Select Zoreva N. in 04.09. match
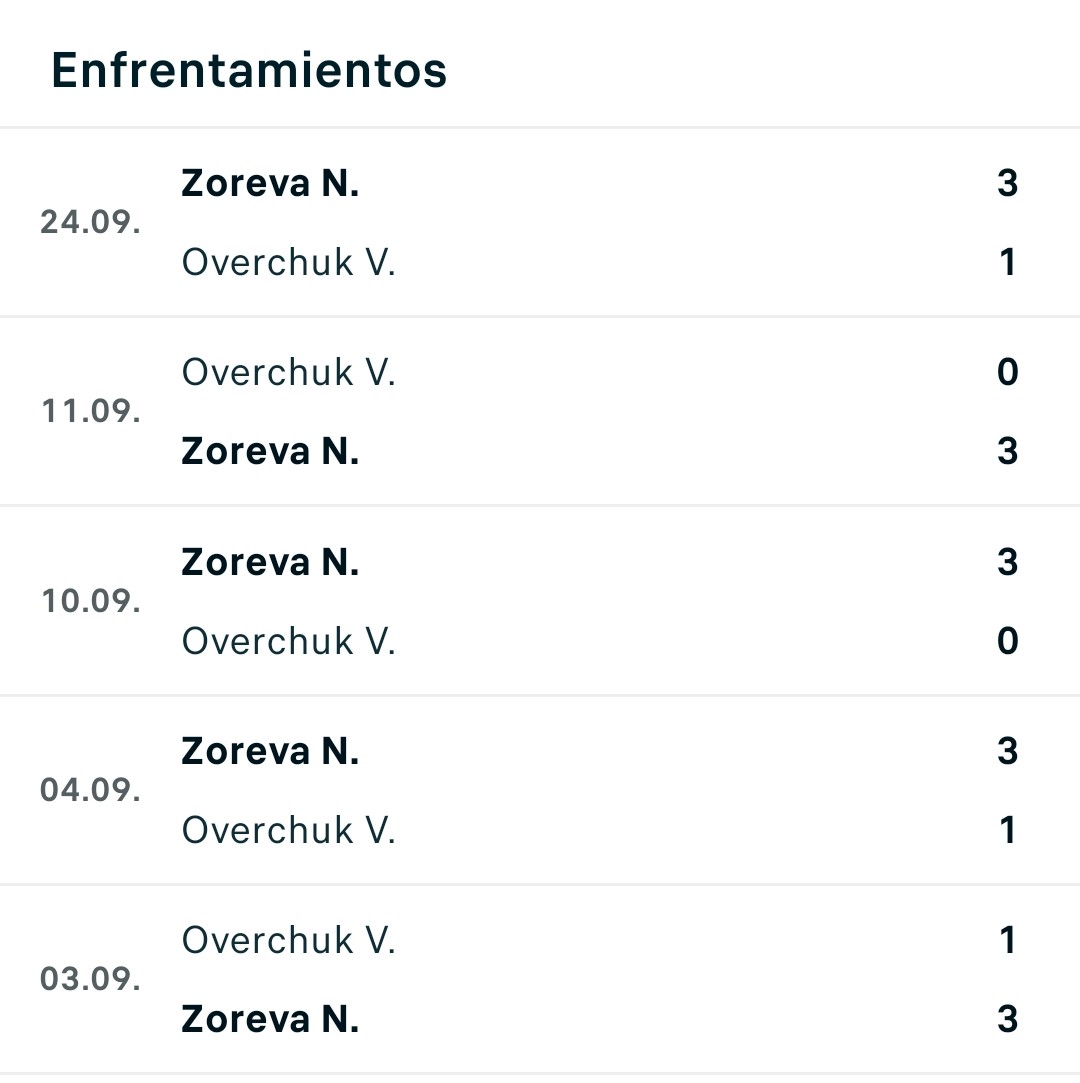This screenshot has width=1080, height=1083. pyautogui.click(x=270, y=751)
